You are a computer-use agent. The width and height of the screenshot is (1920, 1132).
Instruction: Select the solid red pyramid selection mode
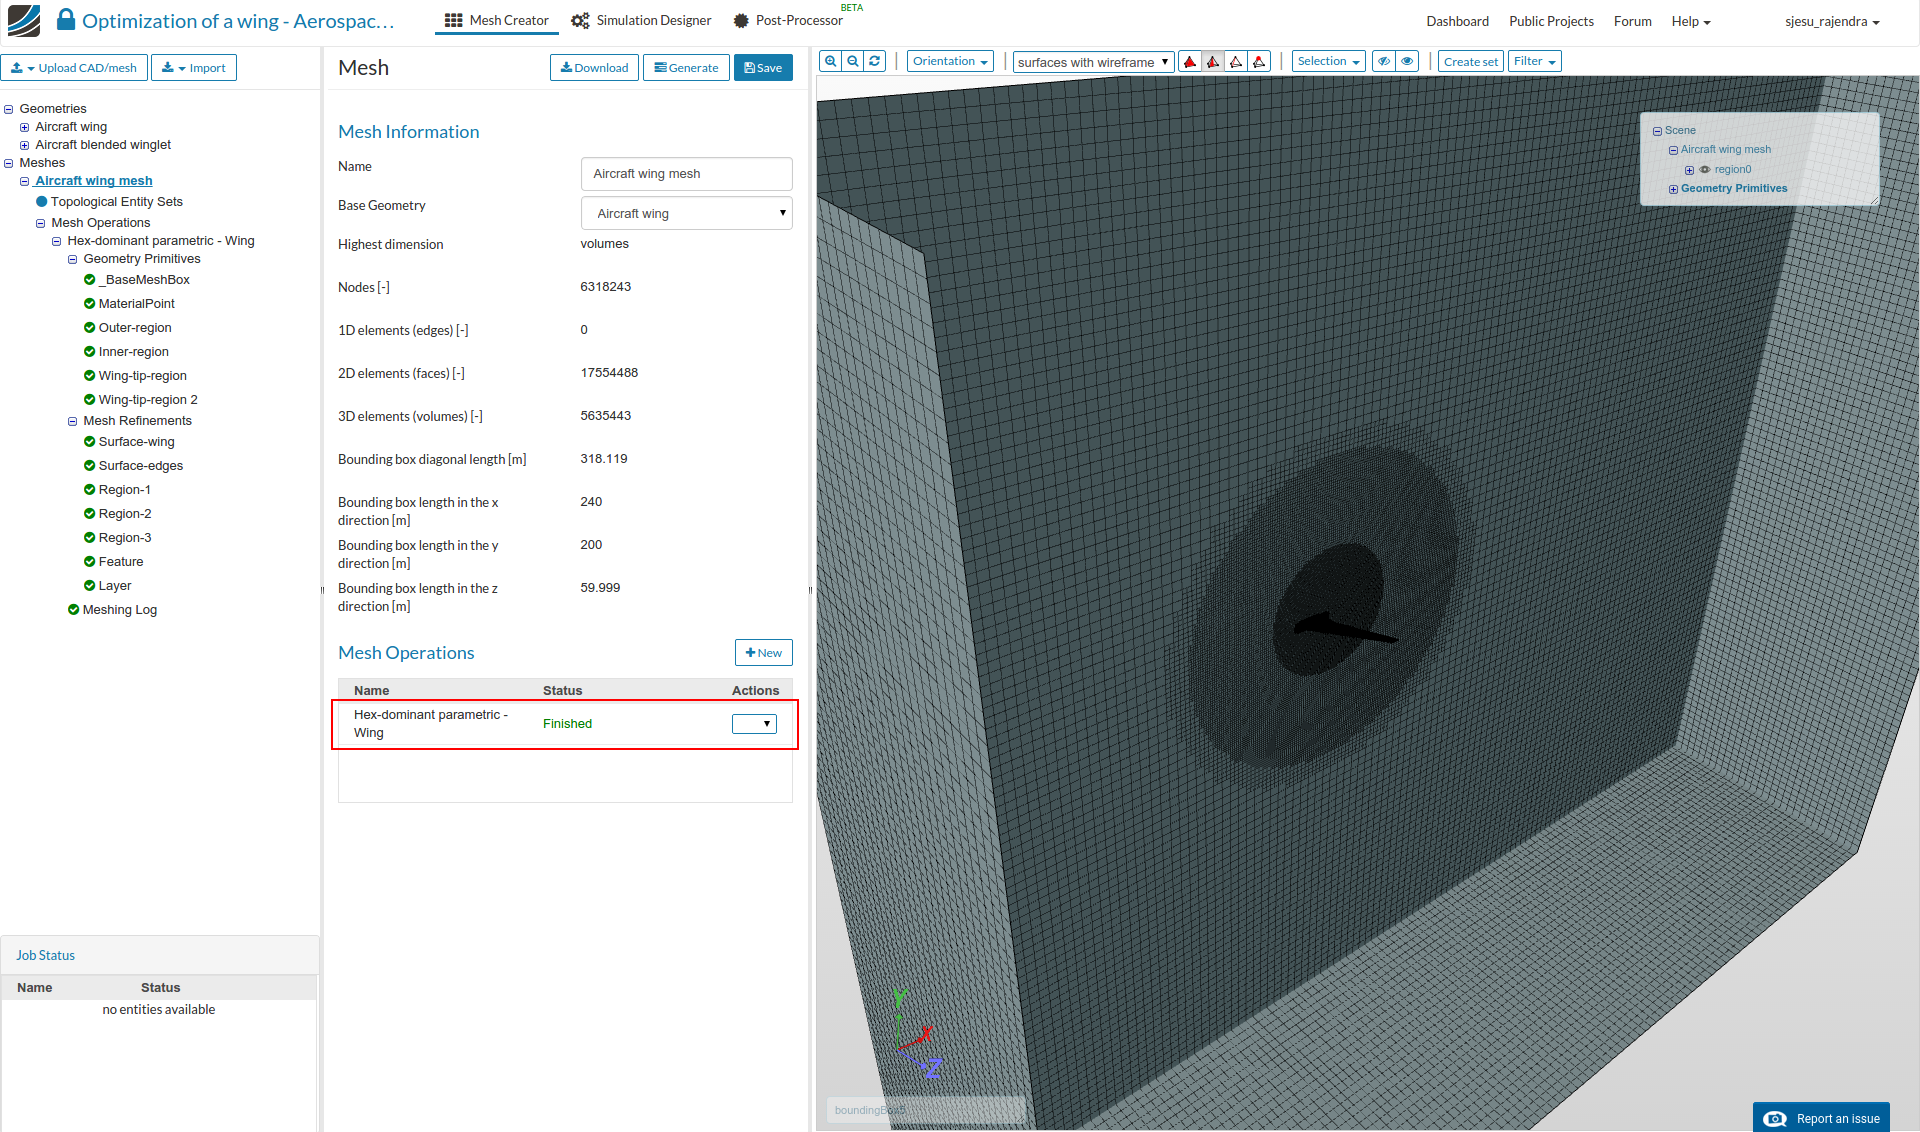[1190, 62]
